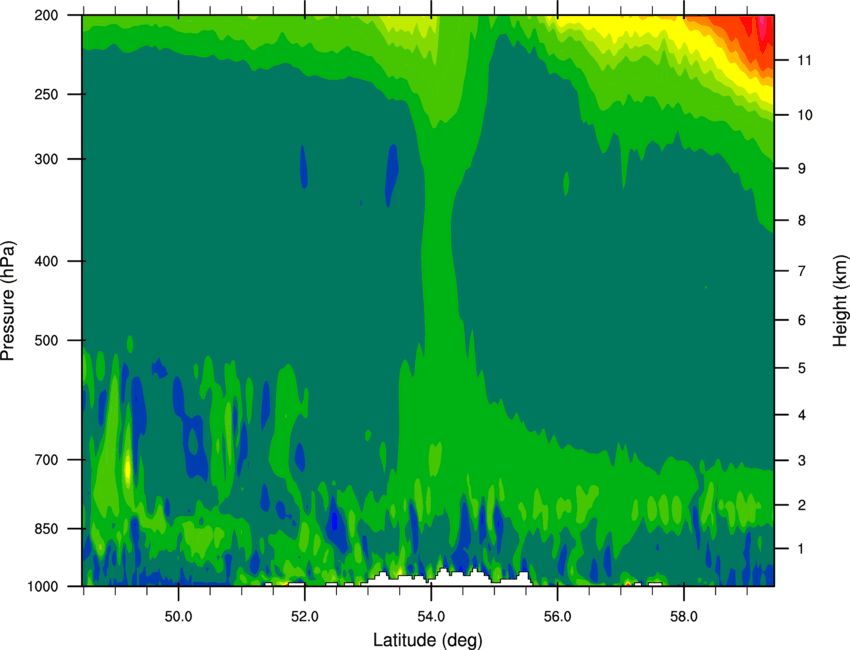850x650 pixels.
Task: Click the 500 pressure tick label
Action: pos(47,340)
